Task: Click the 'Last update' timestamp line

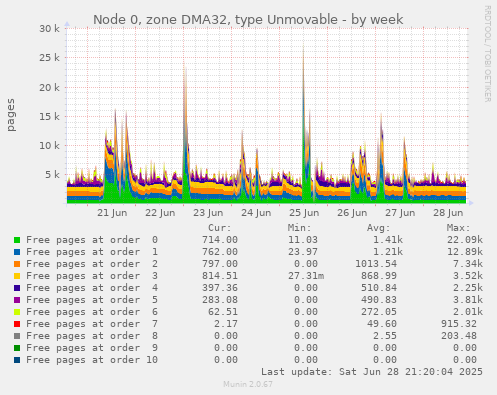Action: click(x=372, y=372)
